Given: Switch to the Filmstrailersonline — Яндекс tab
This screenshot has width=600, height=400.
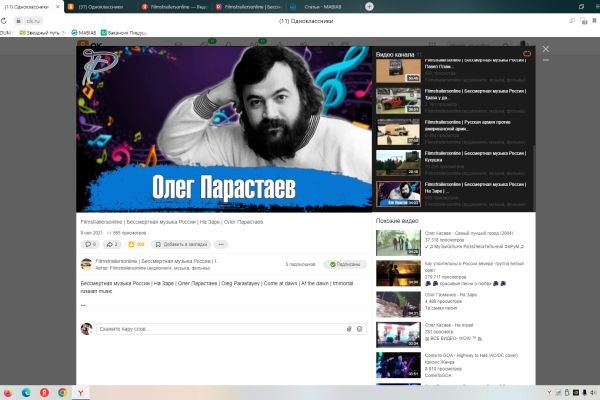Looking at the screenshot, I should point(173,7).
